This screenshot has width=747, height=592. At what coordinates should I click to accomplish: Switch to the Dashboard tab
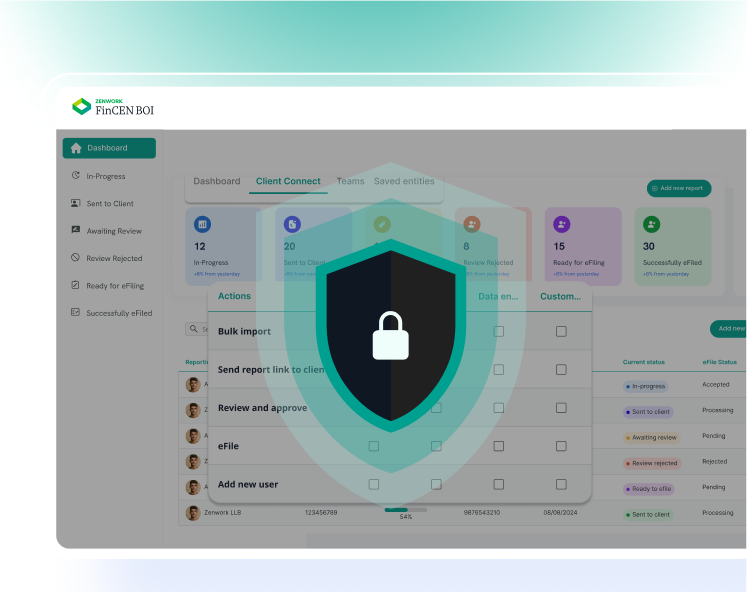click(x=217, y=181)
